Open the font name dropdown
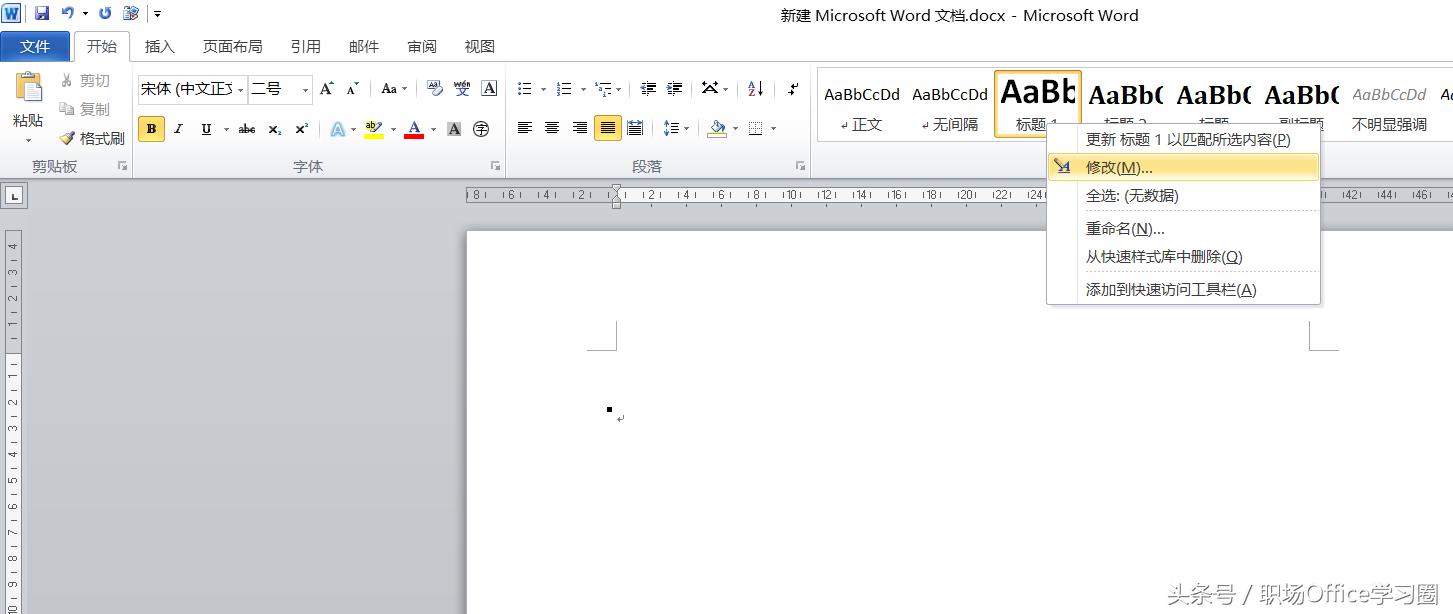1453x614 pixels. 241,90
